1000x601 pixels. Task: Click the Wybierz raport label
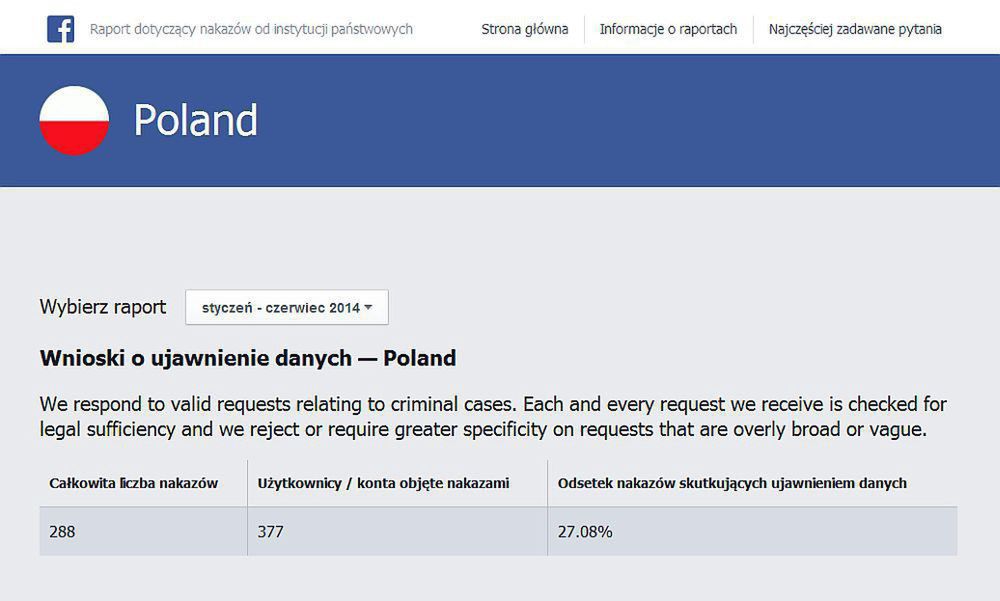click(103, 307)
